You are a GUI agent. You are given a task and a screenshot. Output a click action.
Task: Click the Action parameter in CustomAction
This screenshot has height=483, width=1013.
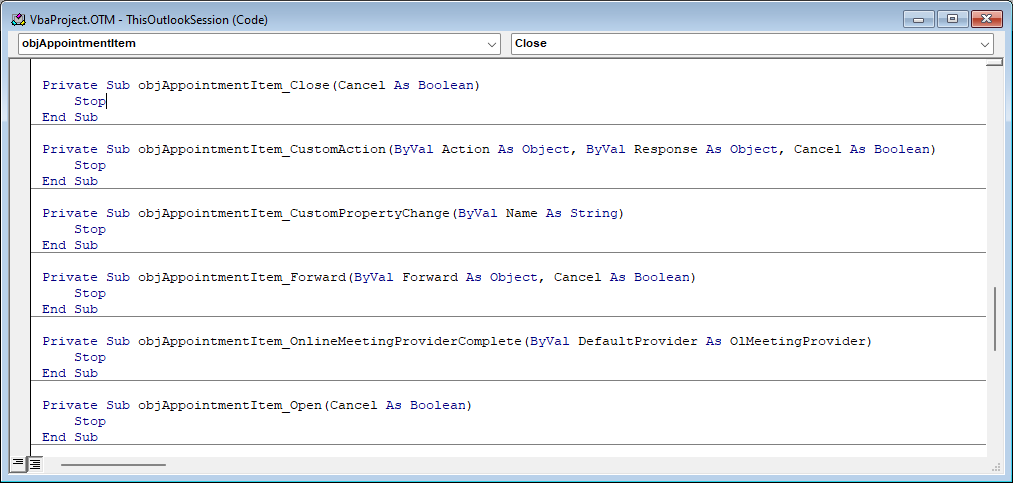coord(465,149)
